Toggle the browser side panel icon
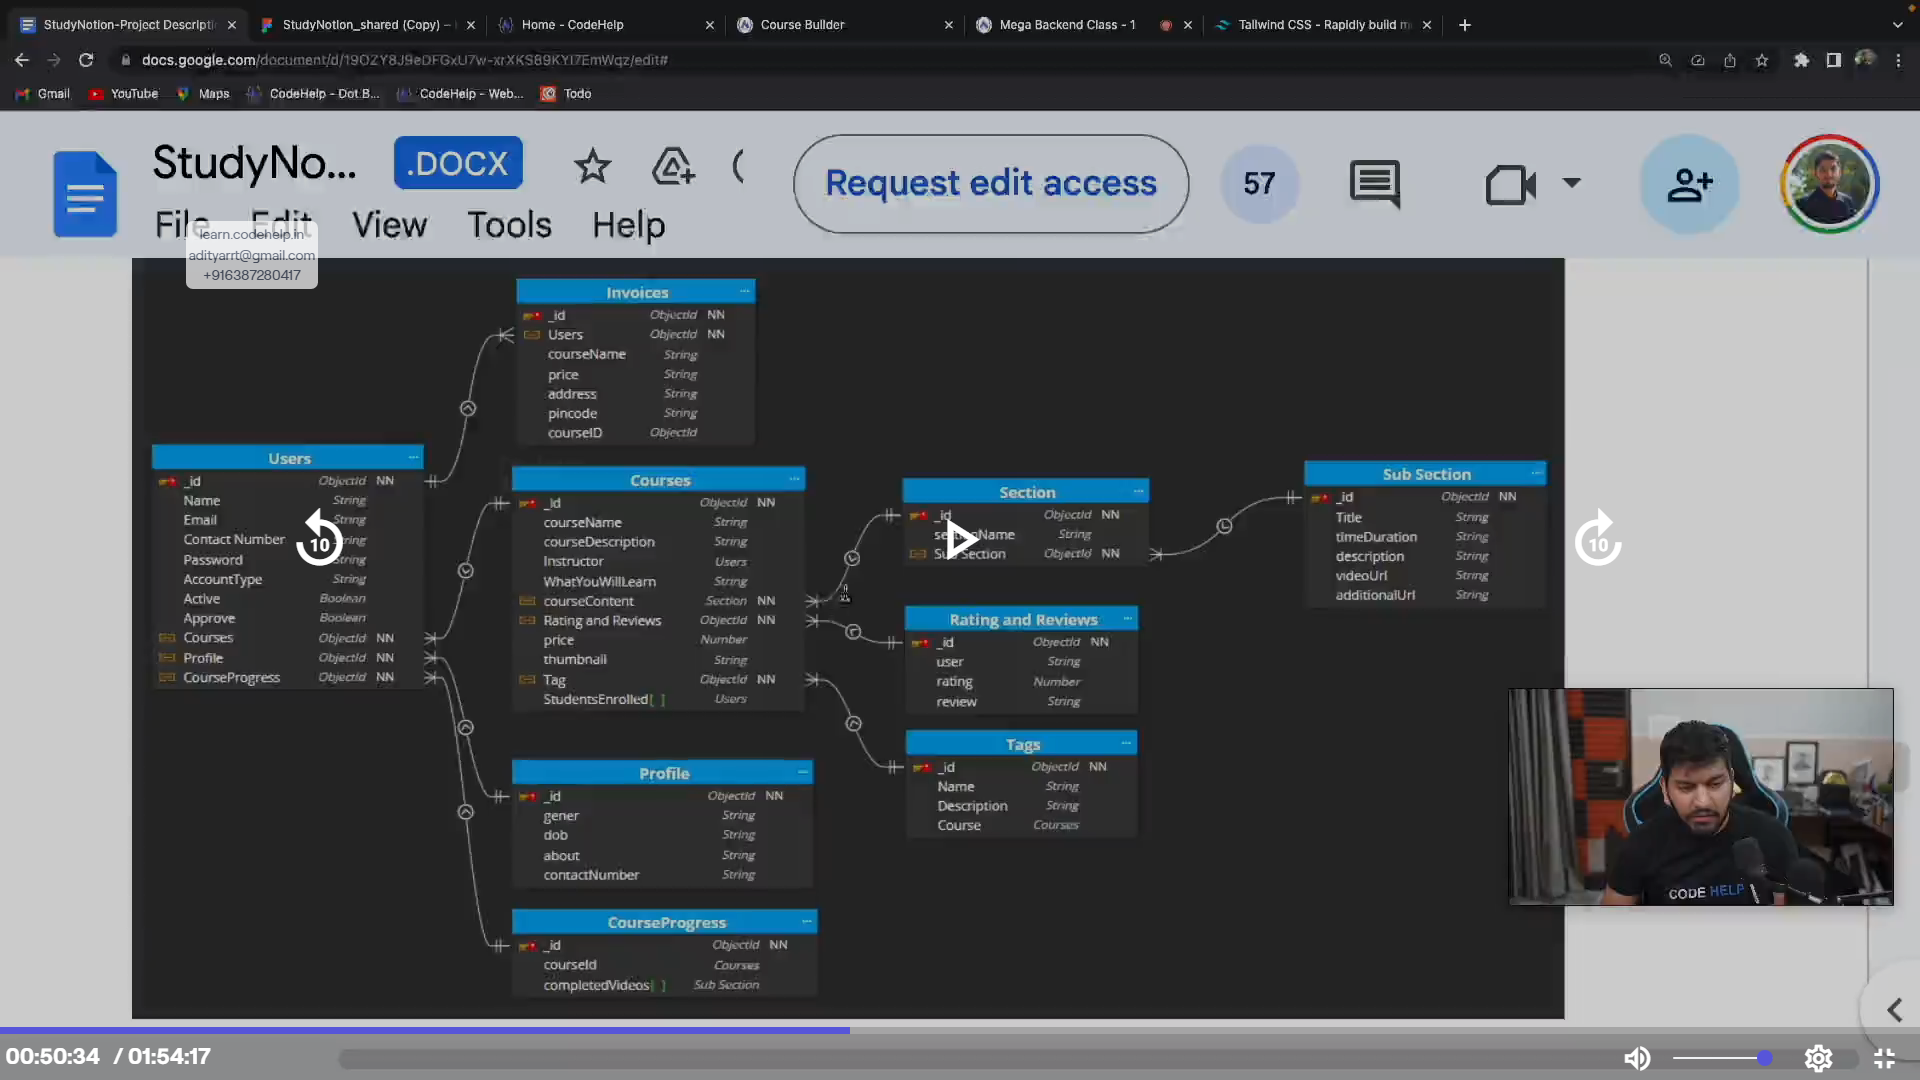Screen dimensions: 1920x1080 (1833, 60)
